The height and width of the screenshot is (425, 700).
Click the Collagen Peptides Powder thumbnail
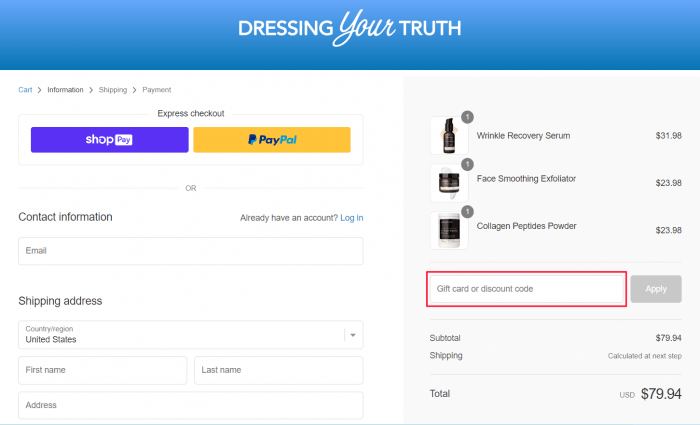point(449,230)
